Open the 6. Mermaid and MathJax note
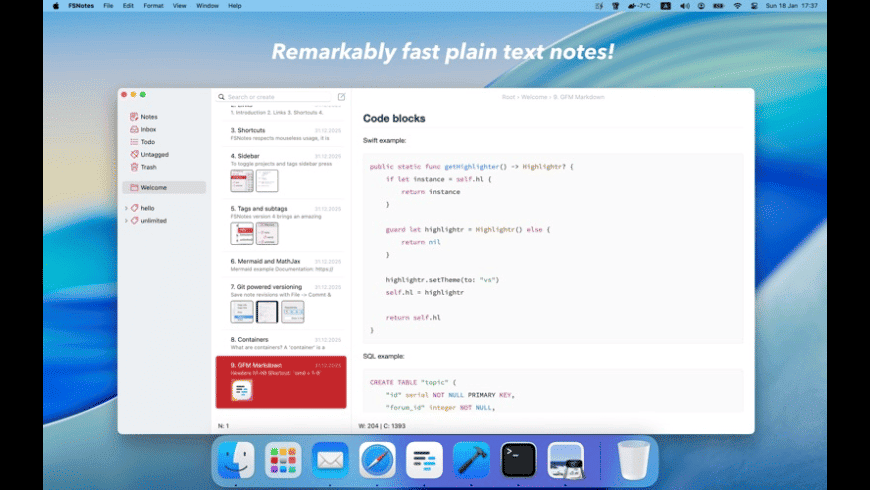Image resolution: width=870 pixels, height=490 pixels. tap(281, 265)
